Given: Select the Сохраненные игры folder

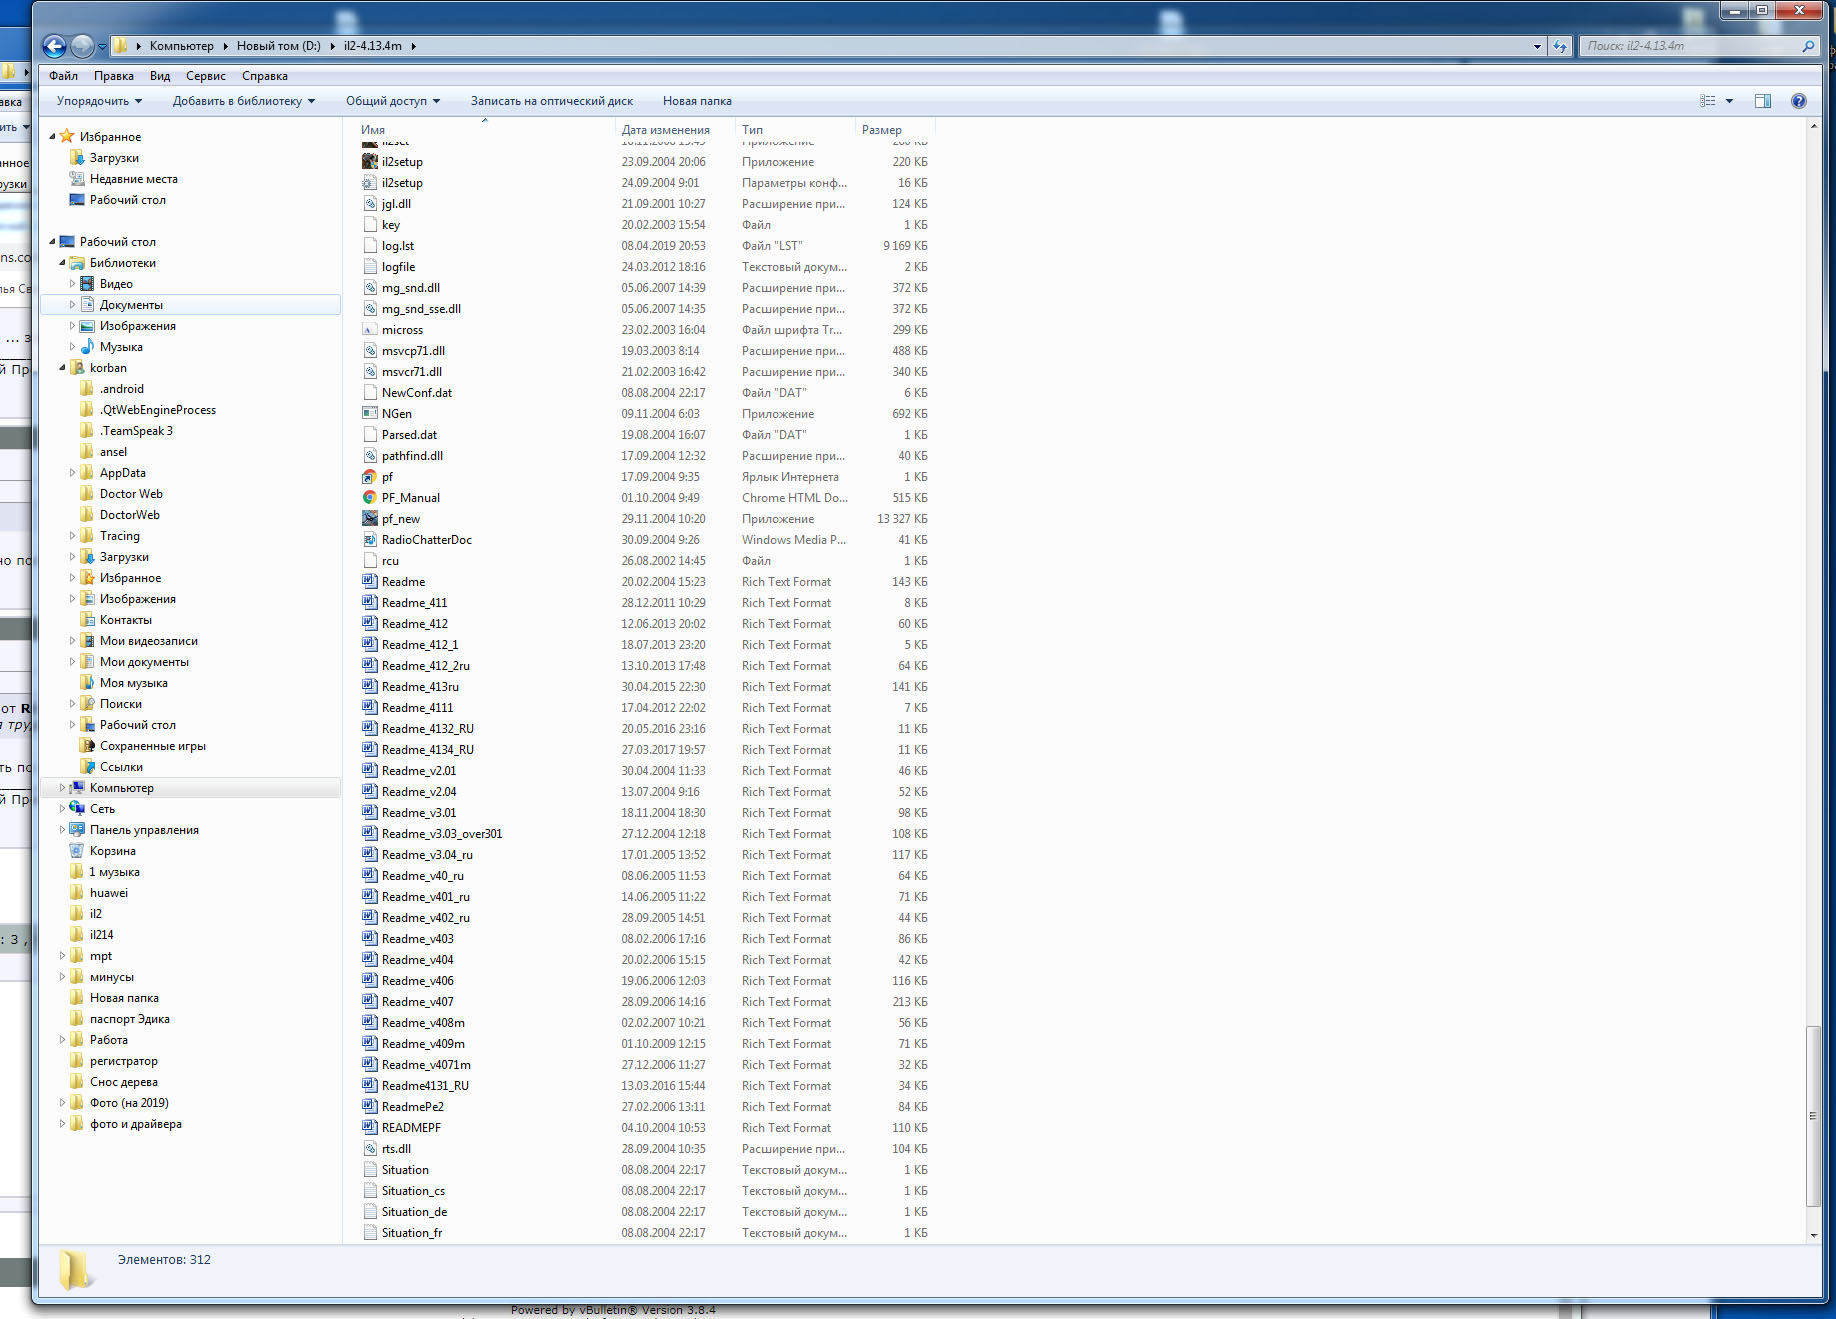Looking at the screenshot, I should pyautogui.click(x=153, y=746).
